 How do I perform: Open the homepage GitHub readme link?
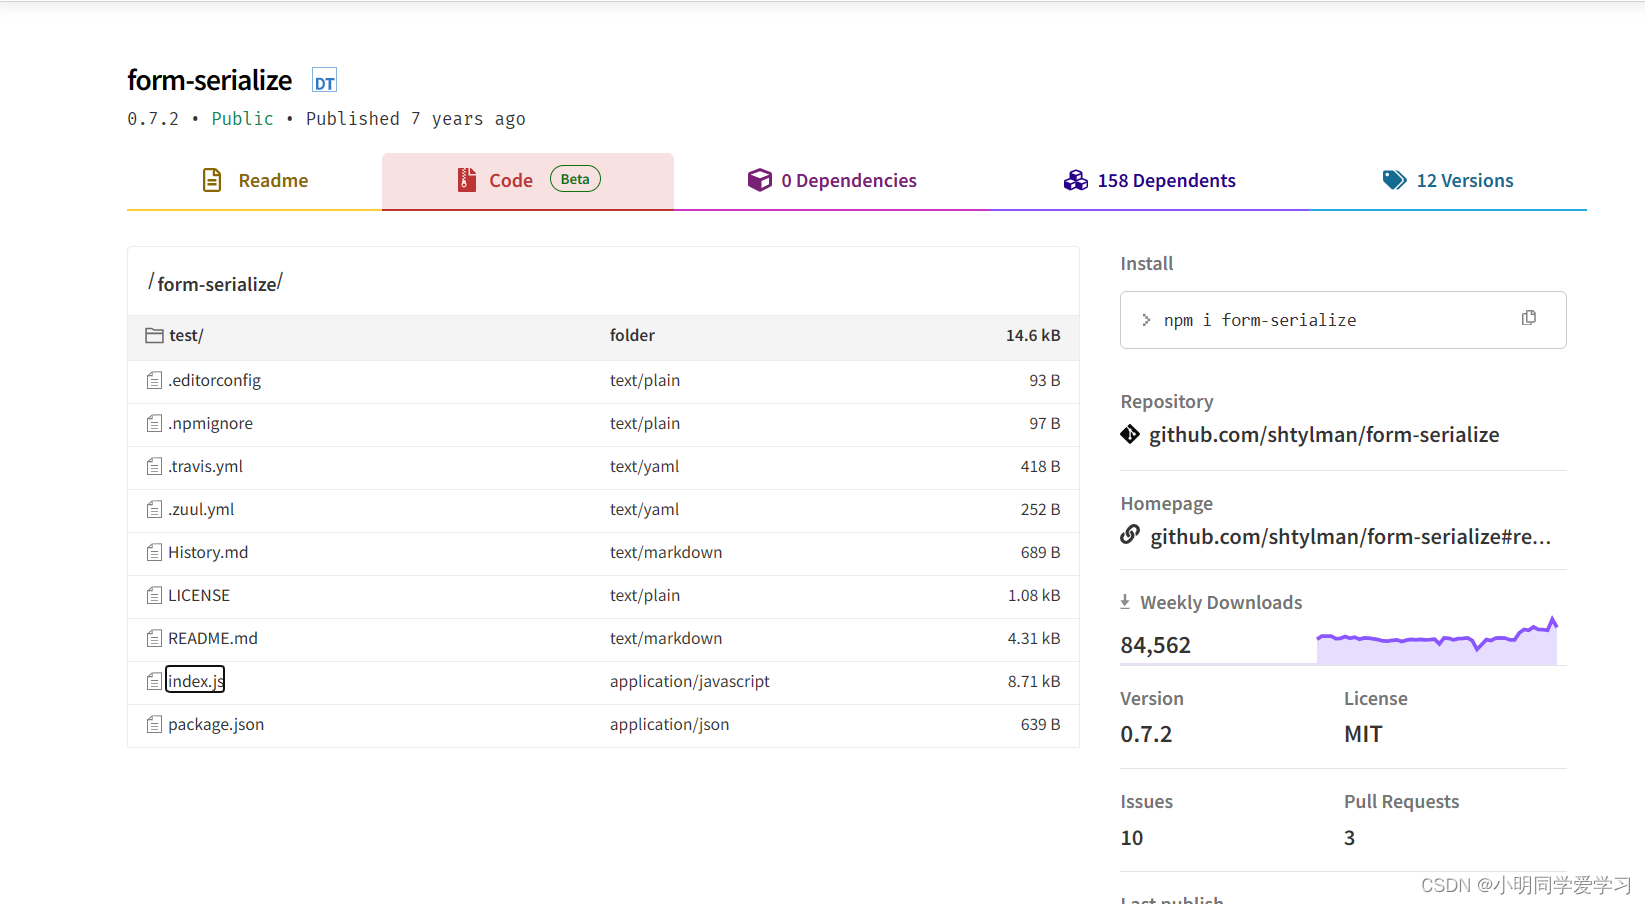tap(1351, 537)
